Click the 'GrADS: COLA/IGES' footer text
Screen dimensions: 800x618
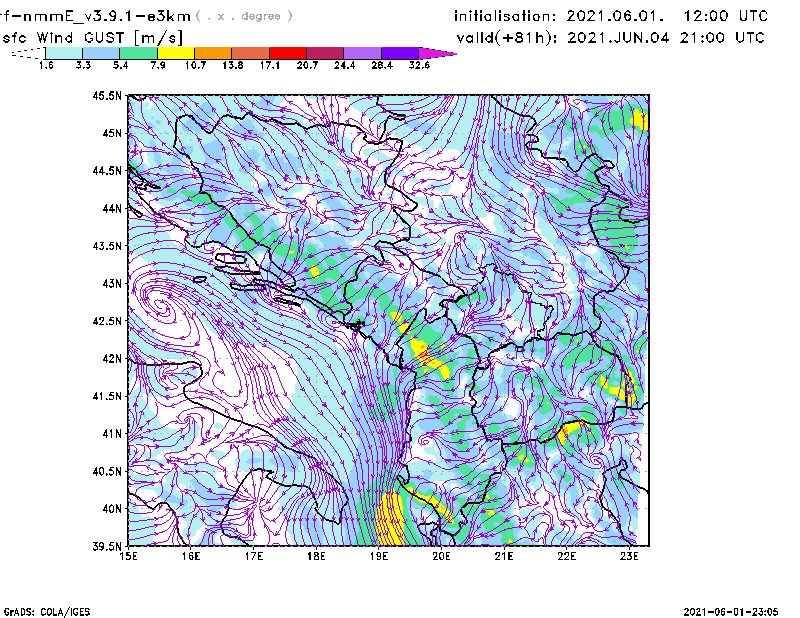(47, 612)
